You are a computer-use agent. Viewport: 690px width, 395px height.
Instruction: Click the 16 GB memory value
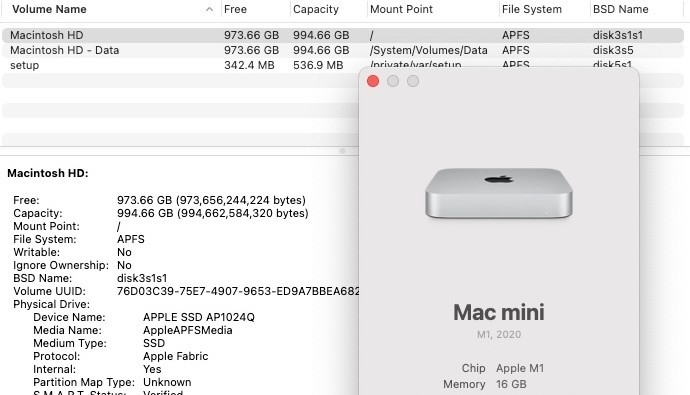pyautogui.click(x=511, y=384)
